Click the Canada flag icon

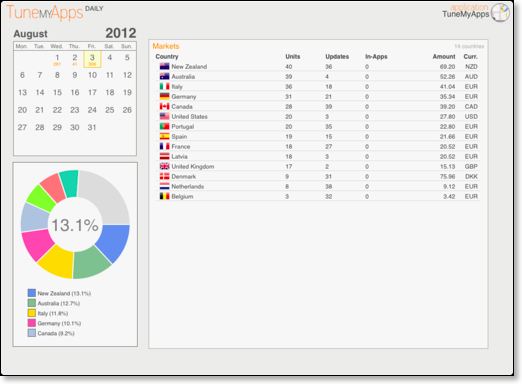coord(164,106)
